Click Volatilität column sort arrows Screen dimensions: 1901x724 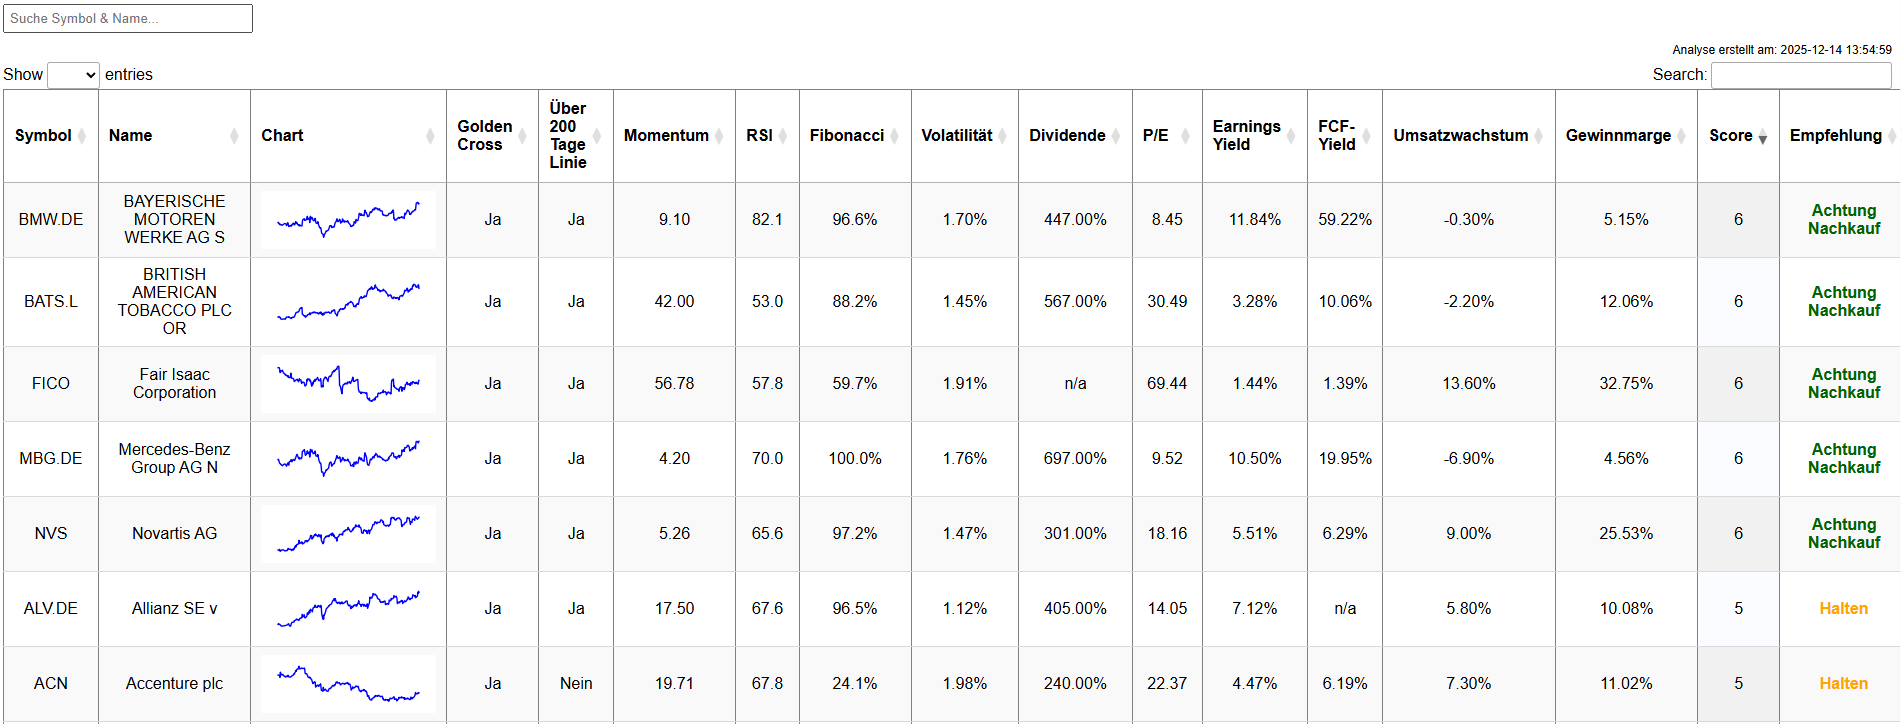pyautogui.click(x=1003, y=136)
